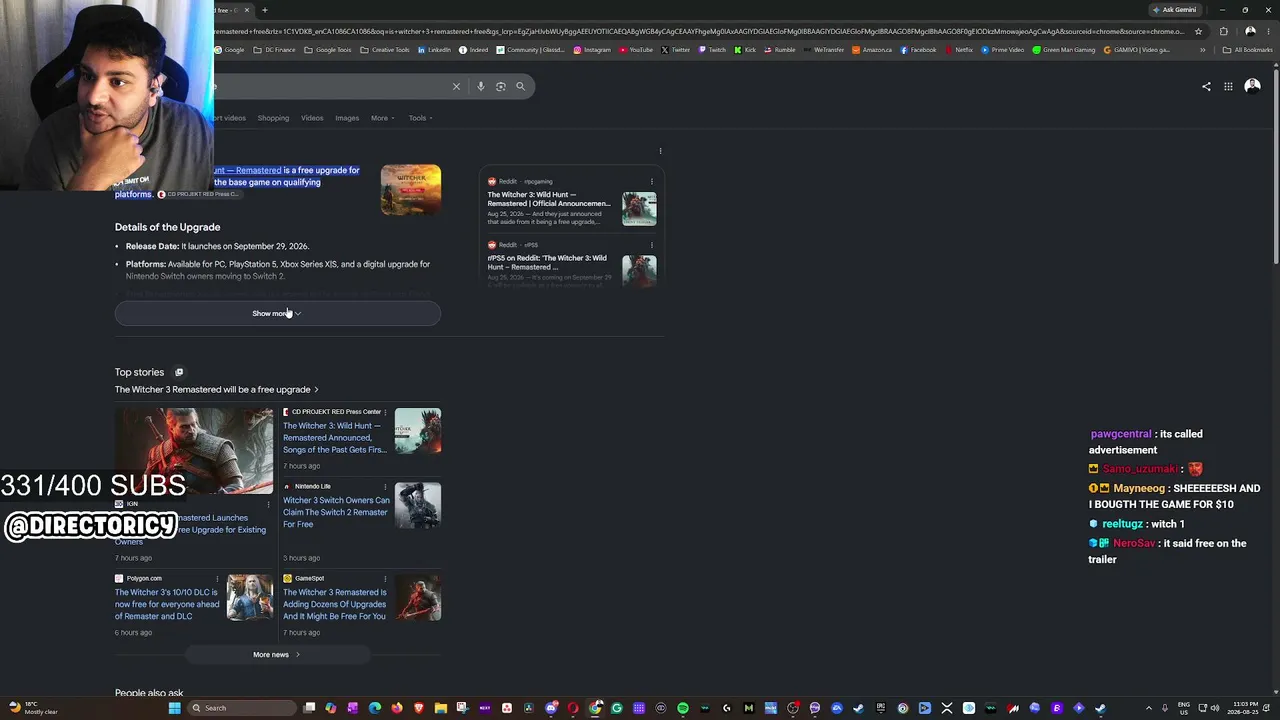Image resolution: width=1280 pixels, height=720 pixels.
Task: Open the Netflix bookmark
Action: click(959, 50)
